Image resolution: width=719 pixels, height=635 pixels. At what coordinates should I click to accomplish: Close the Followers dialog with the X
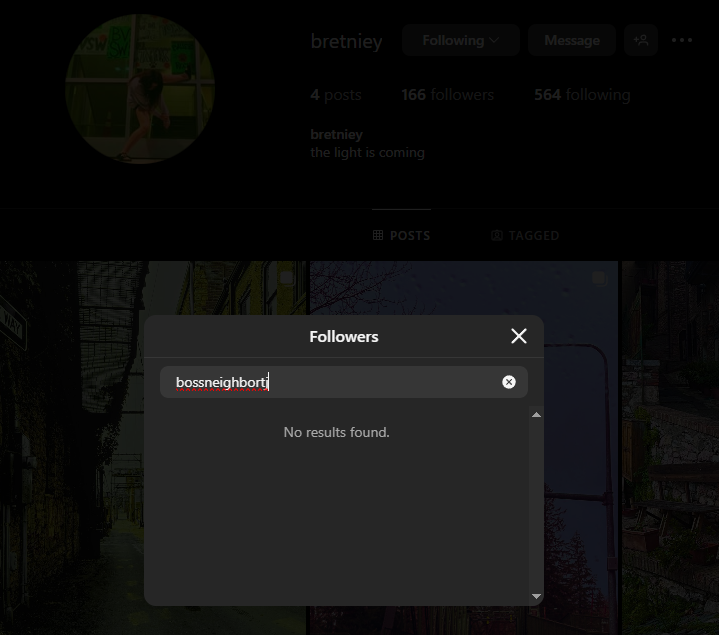(x=519, y=336)
